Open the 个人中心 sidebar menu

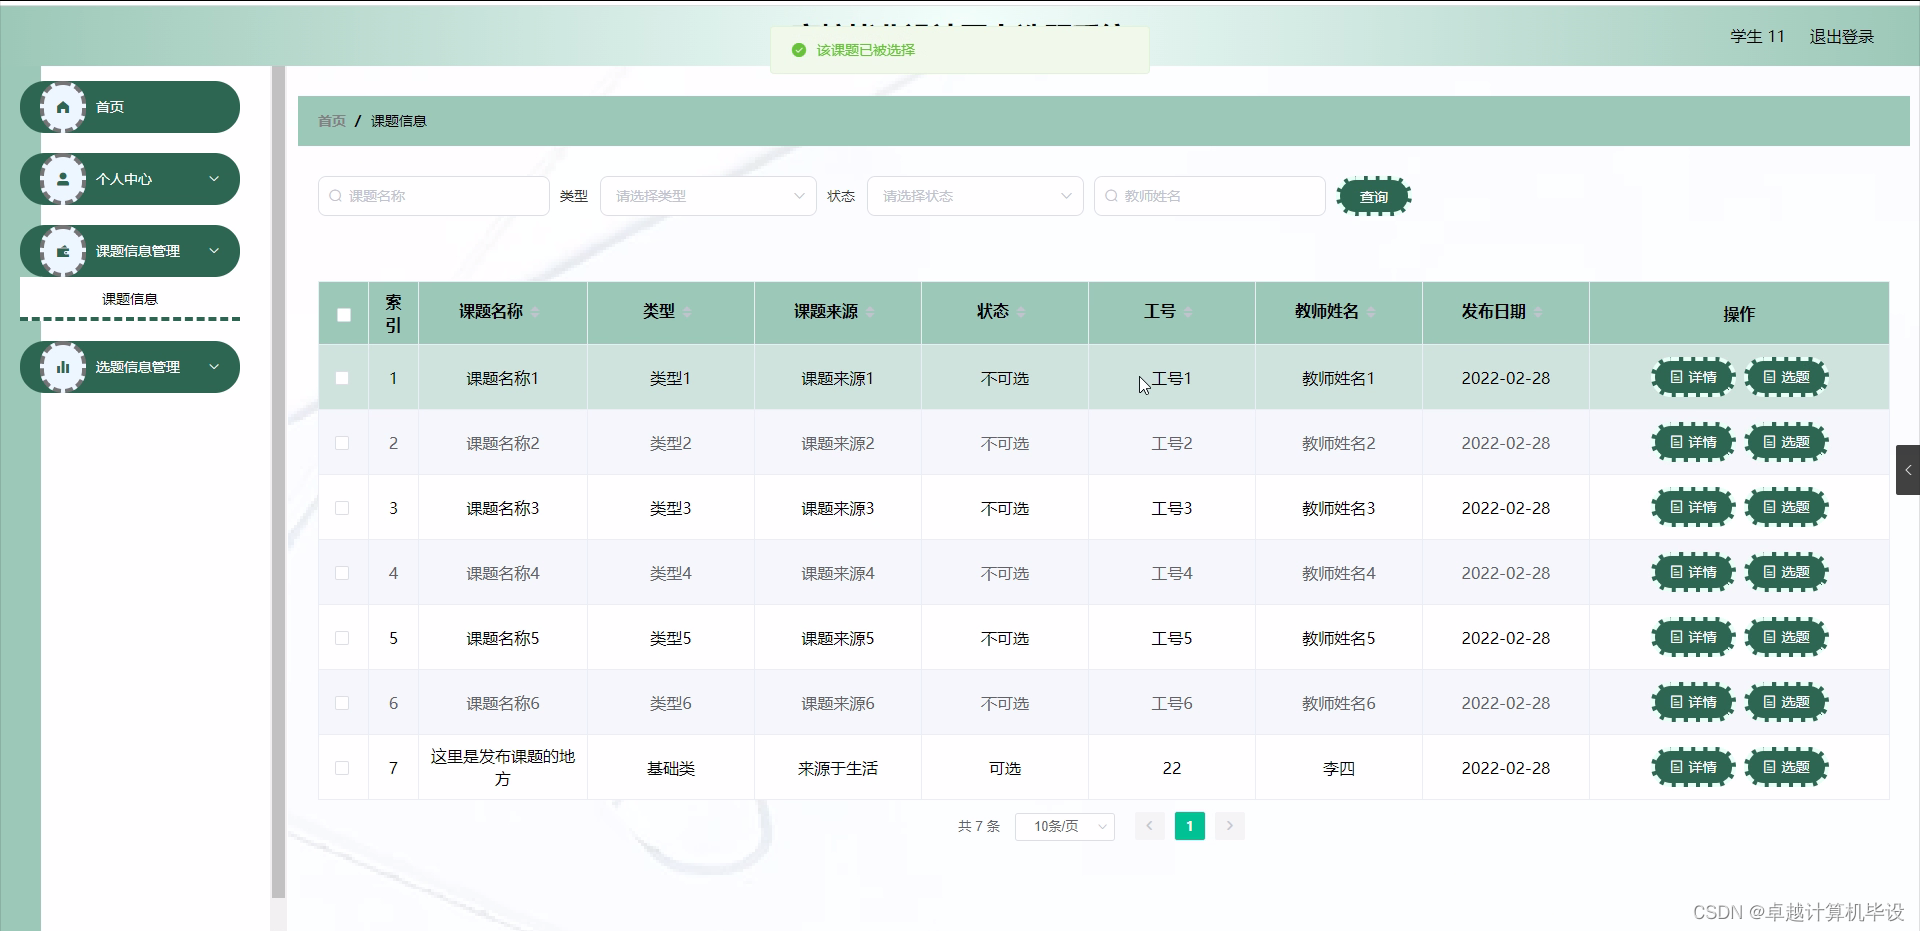[x=130, y=179]
